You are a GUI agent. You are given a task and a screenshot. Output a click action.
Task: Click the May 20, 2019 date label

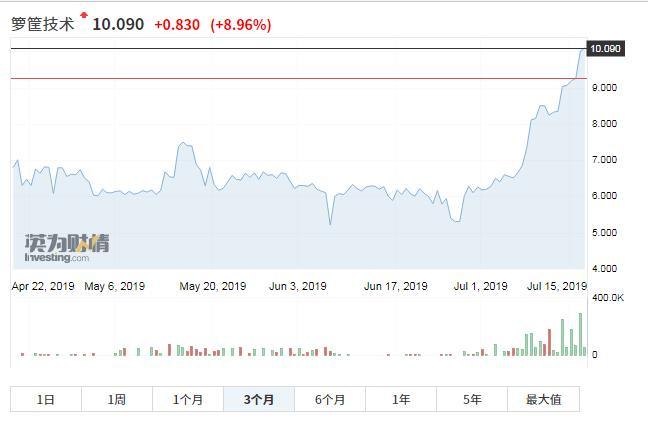pos(213,286)
